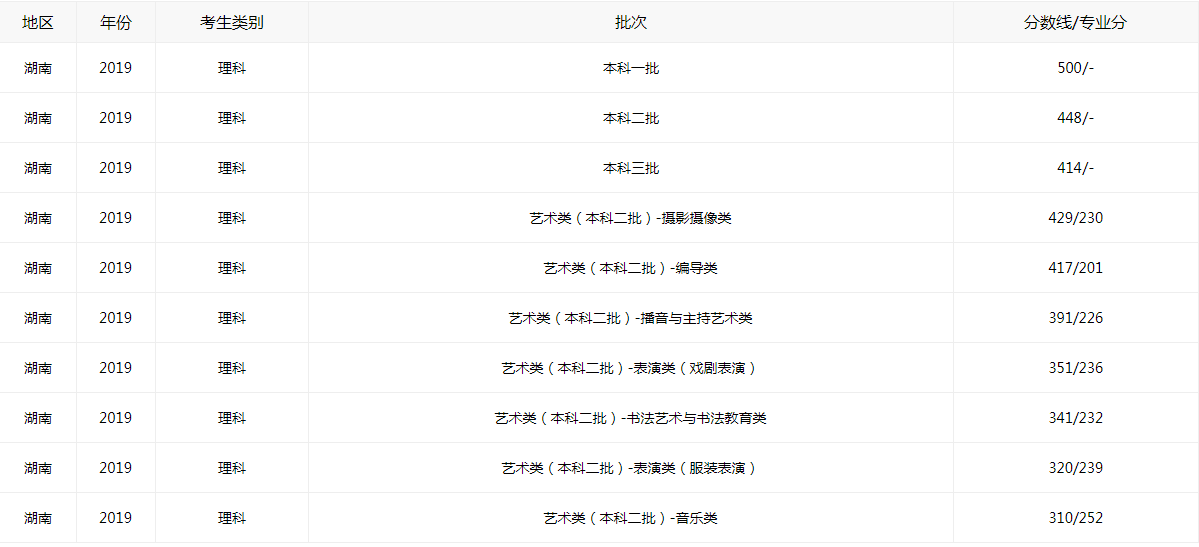Click the 音乐类 art batch row
The height and width of the screenshot is (547, 1199).
coord(631,518)
